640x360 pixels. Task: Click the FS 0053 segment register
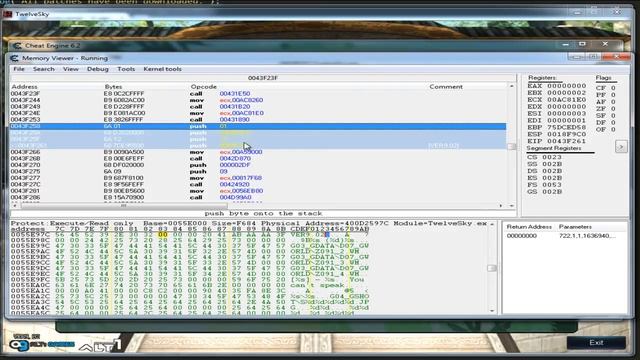(x=544, y=185)
